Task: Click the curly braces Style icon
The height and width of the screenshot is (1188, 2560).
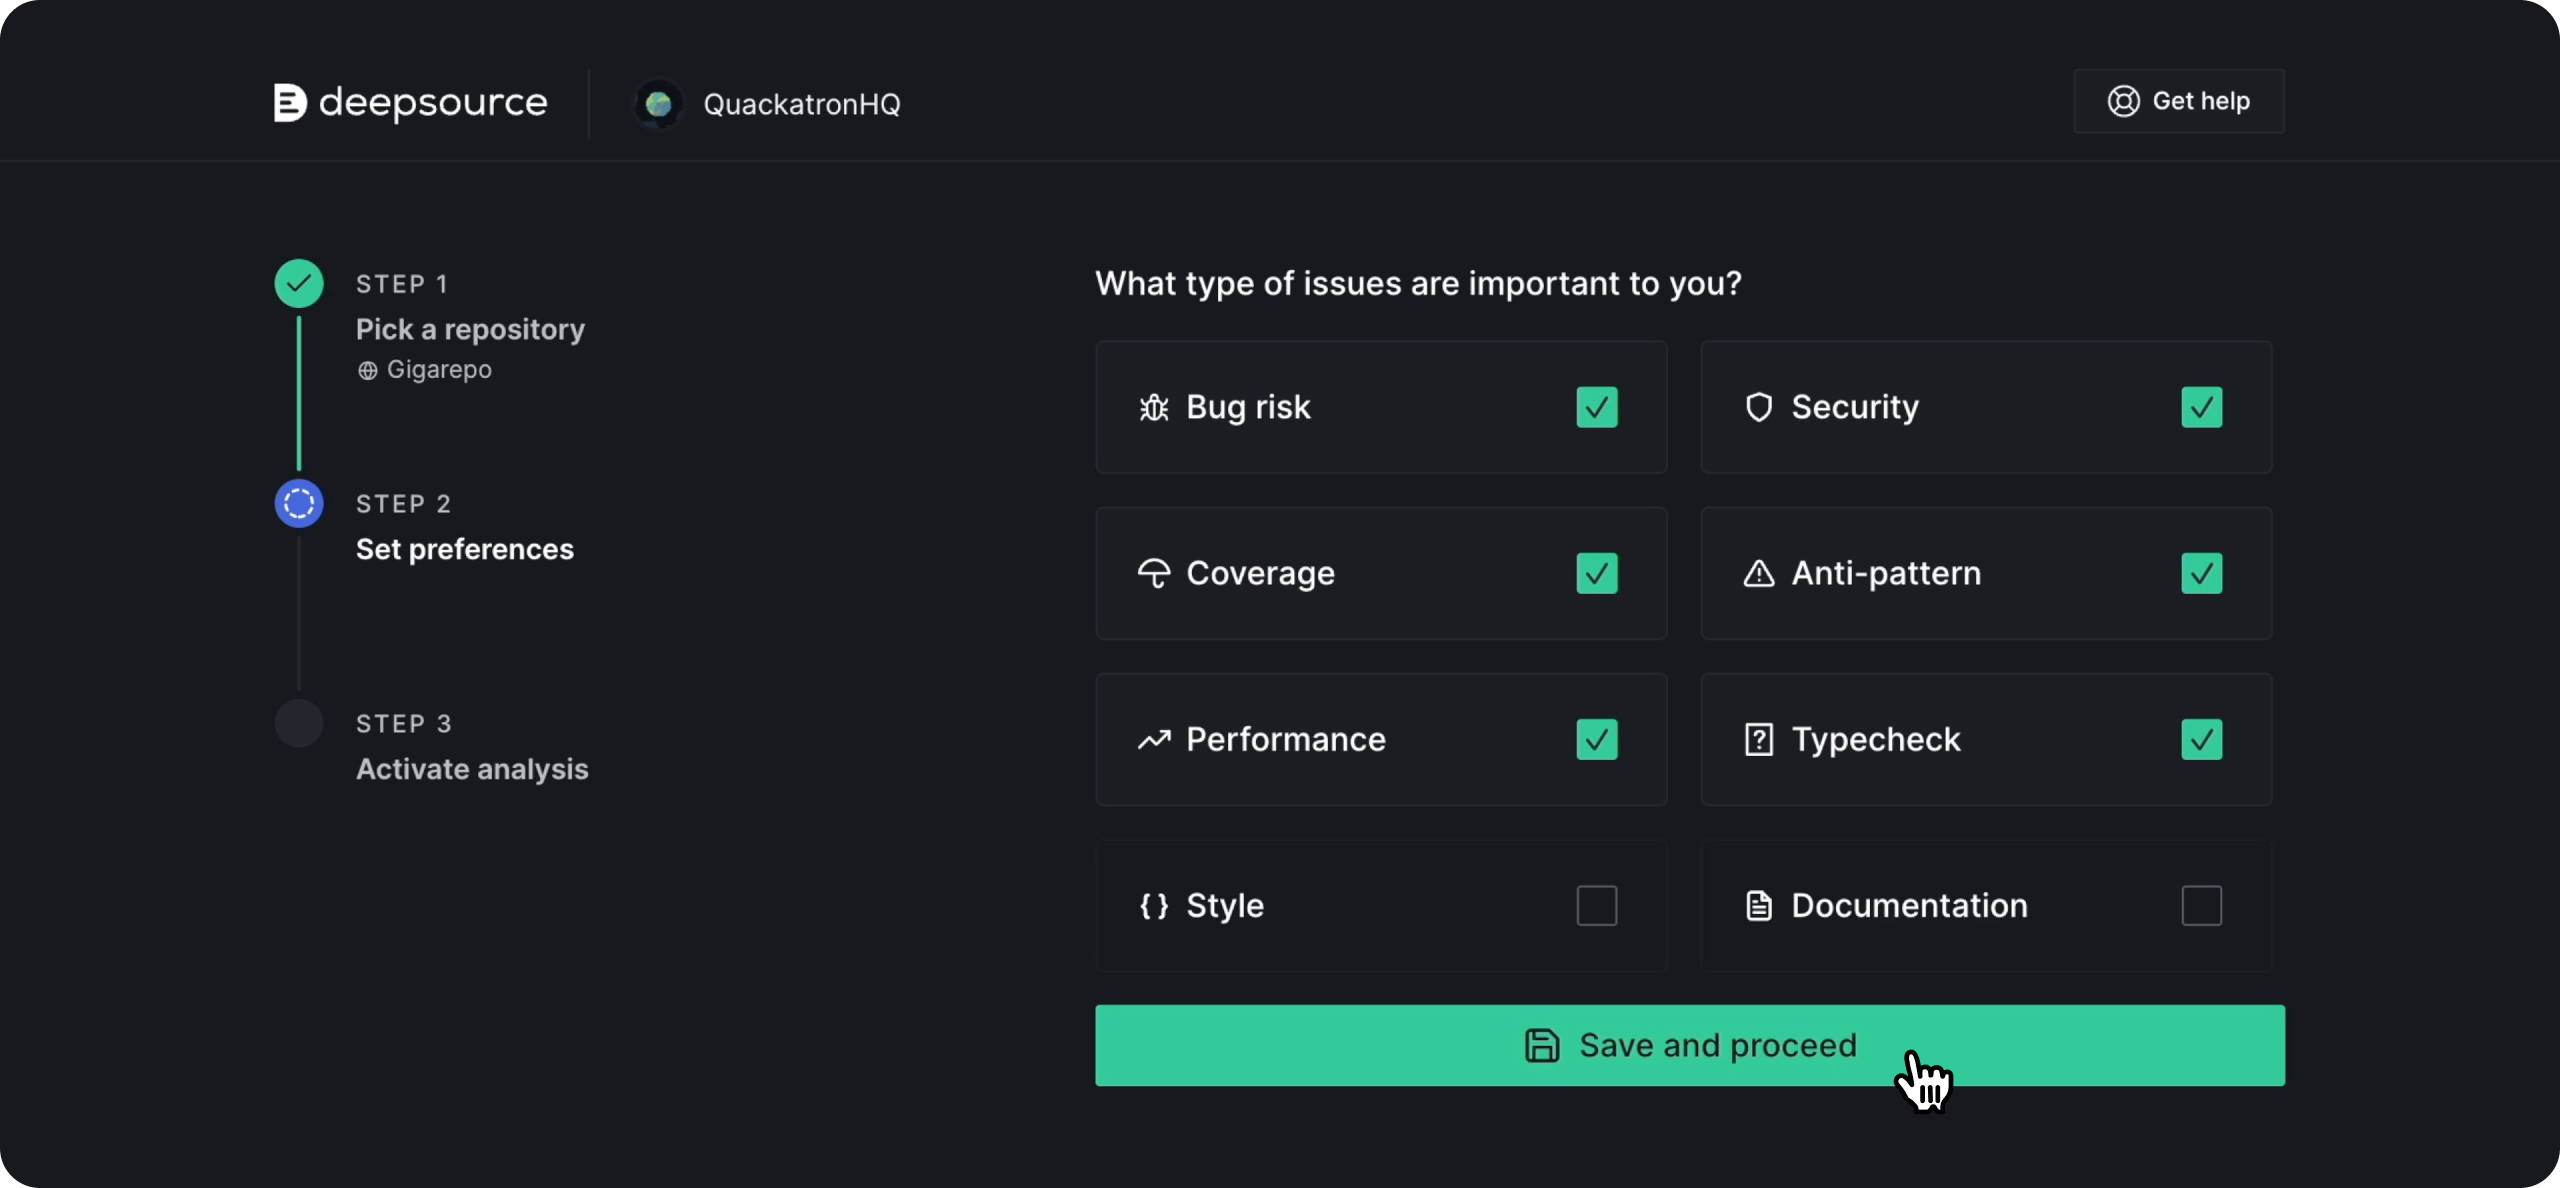Action: click(1154, 906)
